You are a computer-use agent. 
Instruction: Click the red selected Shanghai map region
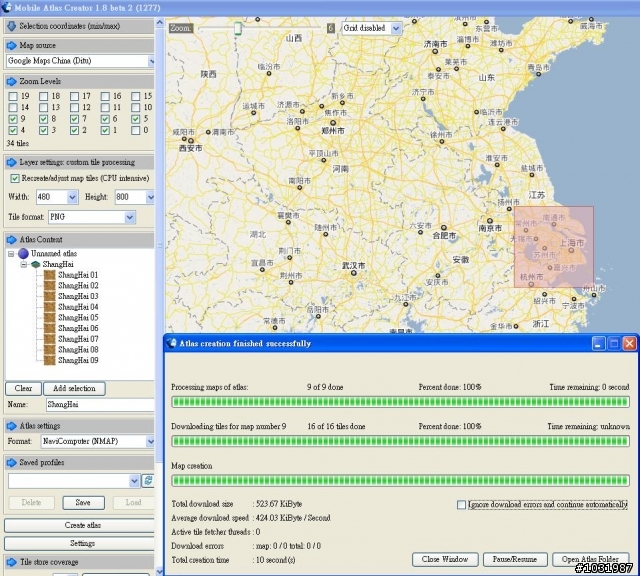coord(553,247)
